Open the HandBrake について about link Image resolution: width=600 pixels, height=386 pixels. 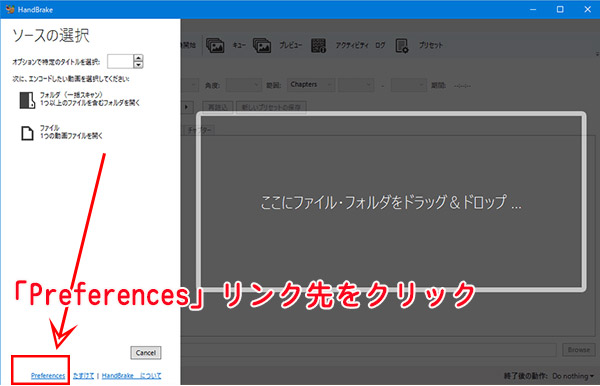[132, 376]
